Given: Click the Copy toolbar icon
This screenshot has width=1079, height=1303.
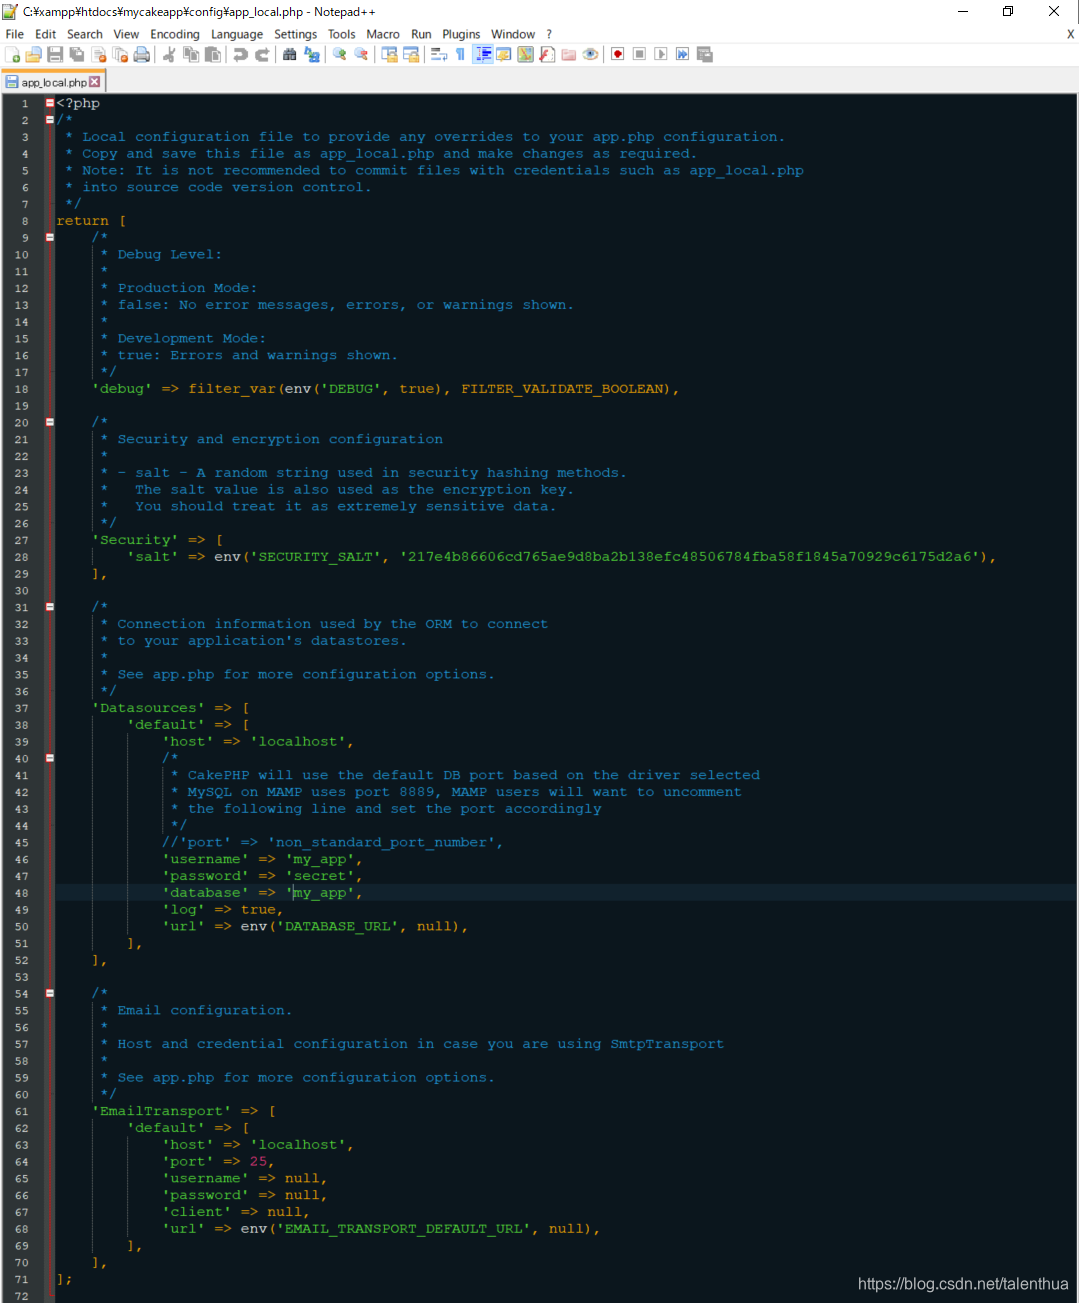Looking at the screenshot, I should 191,54.
